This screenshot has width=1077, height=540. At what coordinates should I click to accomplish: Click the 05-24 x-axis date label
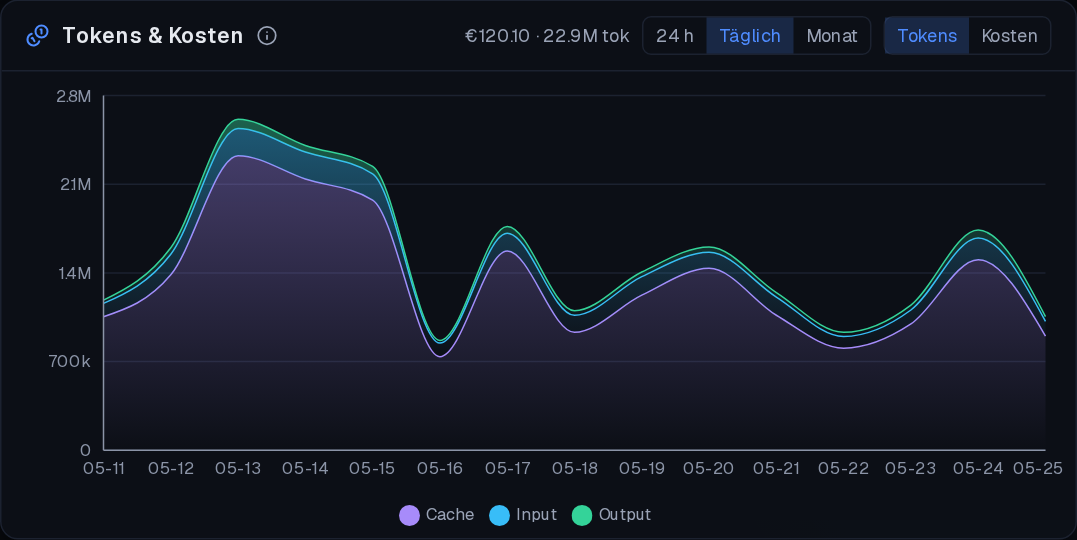point(978,469)
